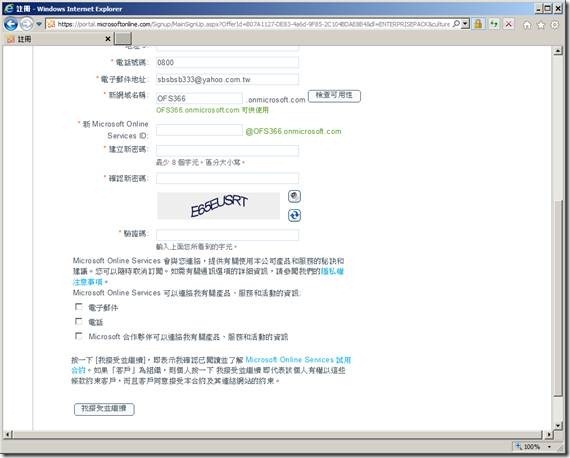Click the verification code input field
Viewport: 570px width, 458px height.
pos(227,235)
